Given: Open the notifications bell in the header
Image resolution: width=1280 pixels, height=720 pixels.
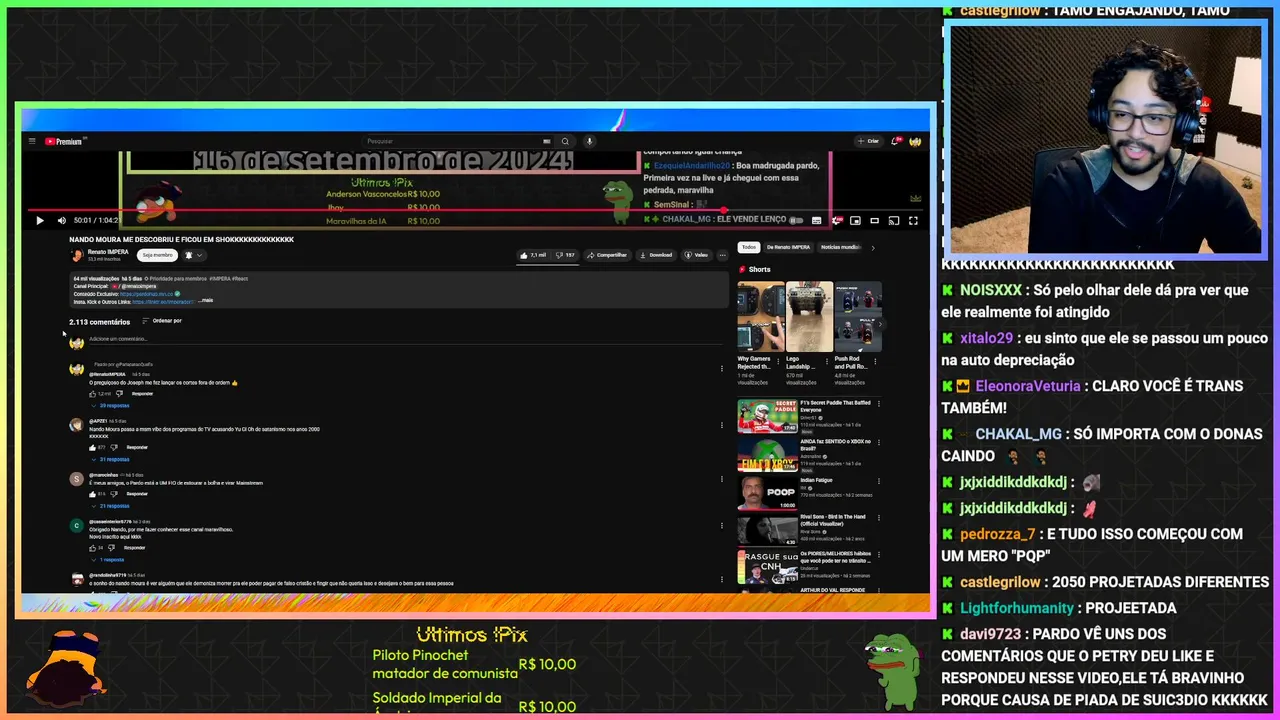Looking at the screenshot, I should (x=896, y=141).
